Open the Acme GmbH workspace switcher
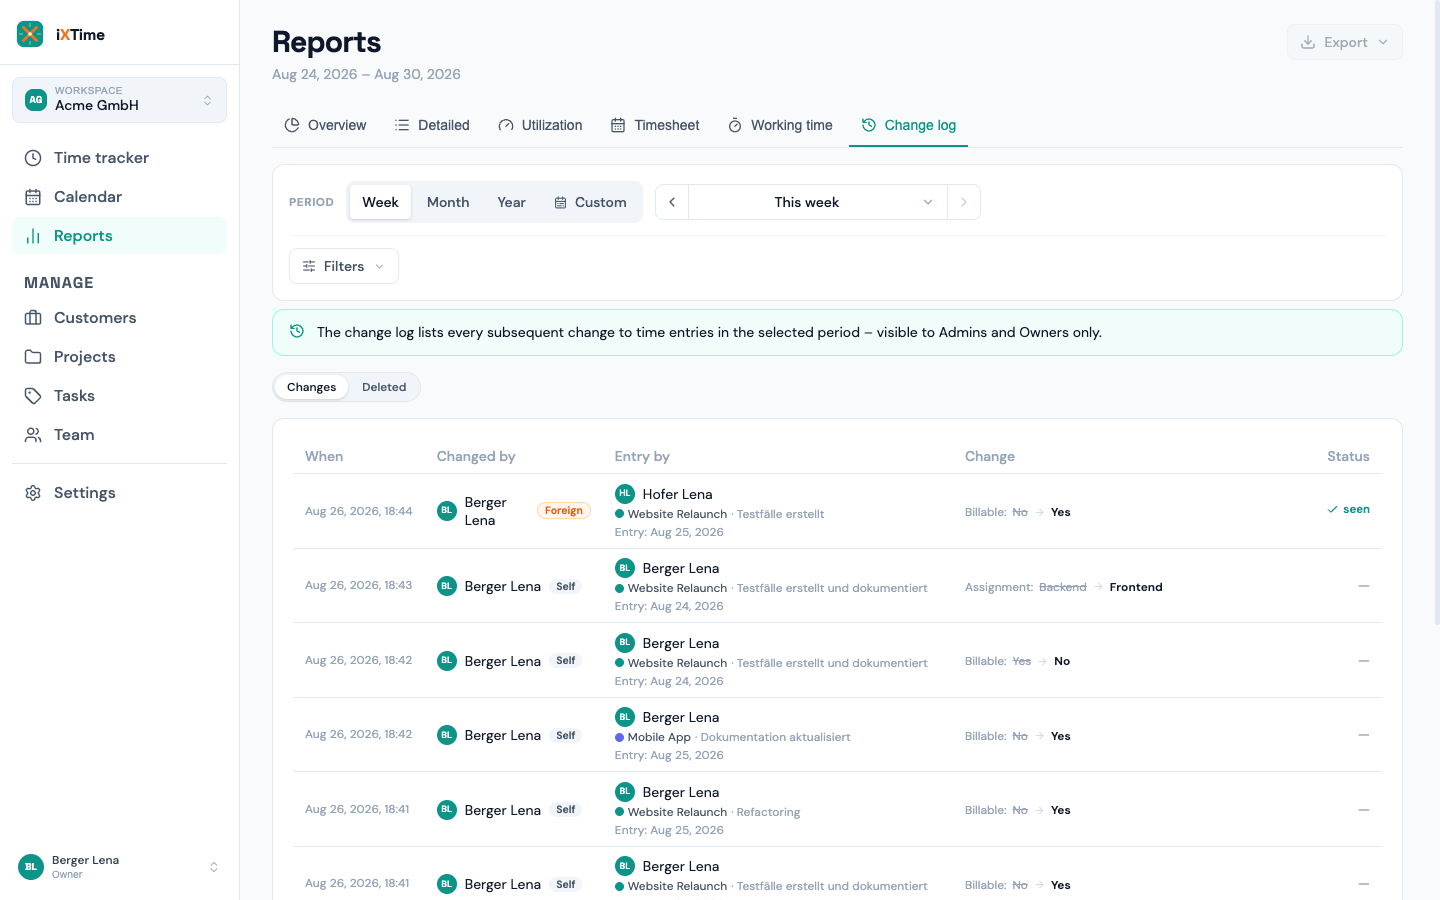This screenshot has width=1440, height=900. 119,100
